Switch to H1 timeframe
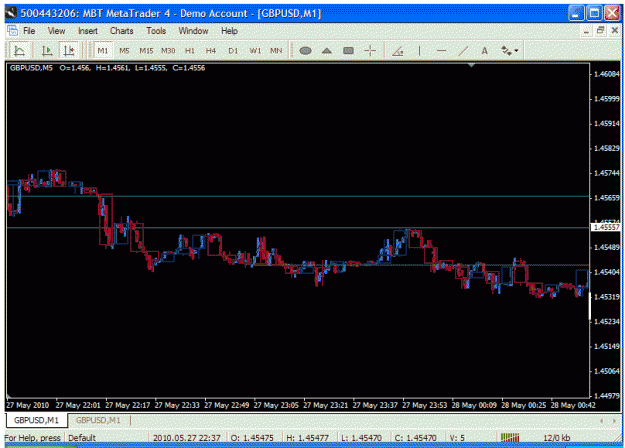 (190, 51)
